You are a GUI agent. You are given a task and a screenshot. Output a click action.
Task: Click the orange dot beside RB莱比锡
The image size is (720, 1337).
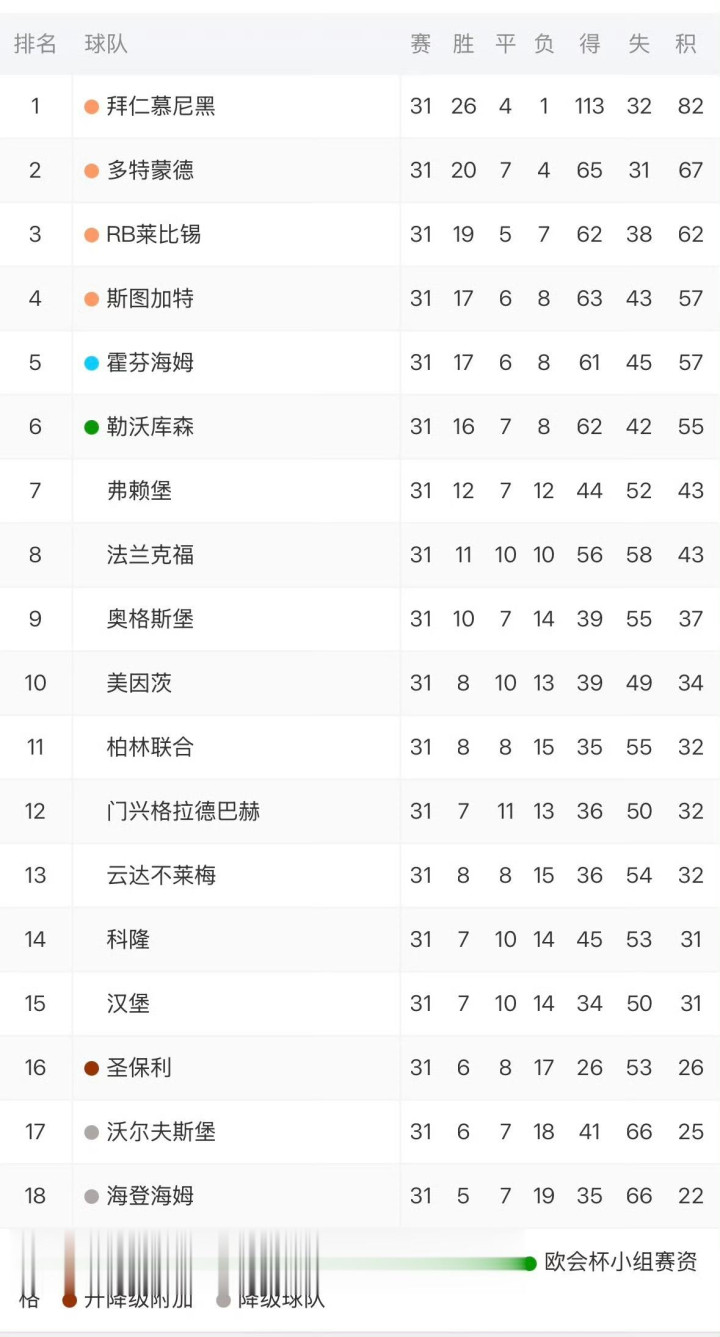coord(91,235)
